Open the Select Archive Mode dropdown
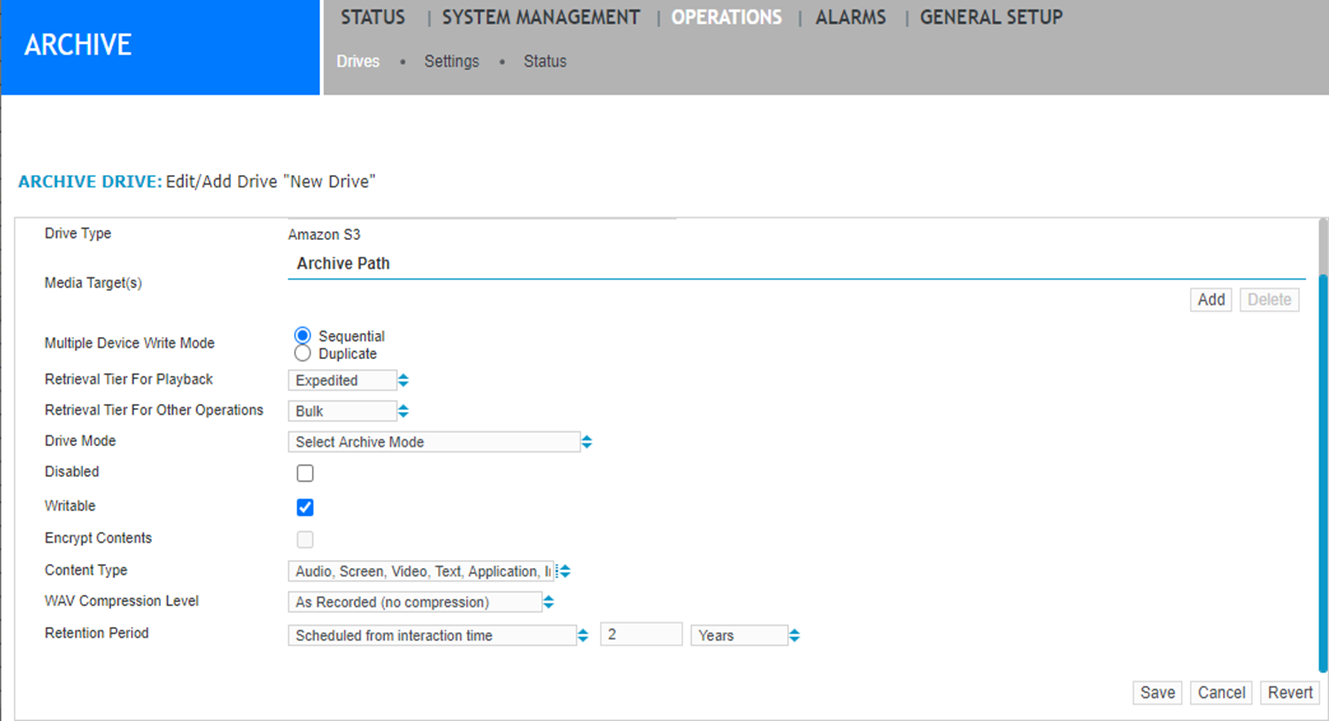The width and height of the screenshot is (1329, 721). pos(435,440)
